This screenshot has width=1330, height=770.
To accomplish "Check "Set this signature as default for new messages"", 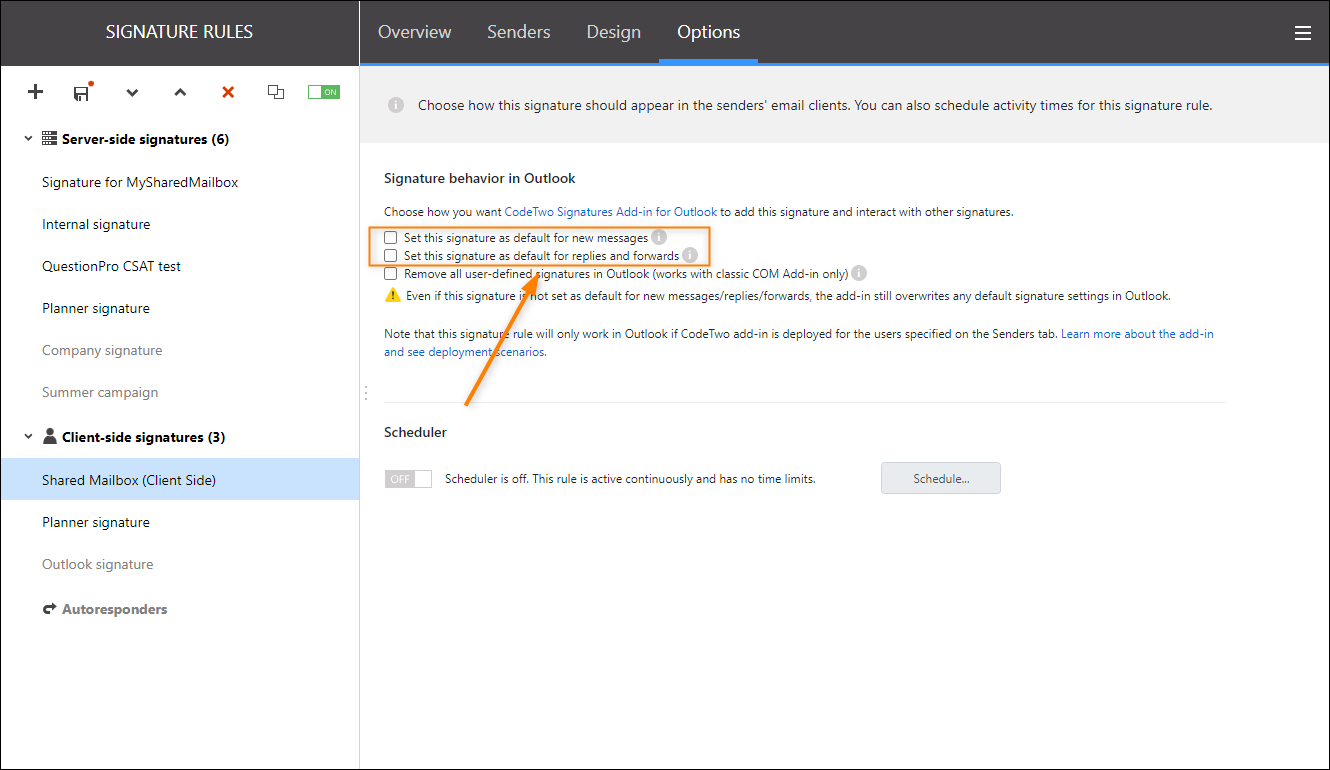I will (x=390, y=237).
